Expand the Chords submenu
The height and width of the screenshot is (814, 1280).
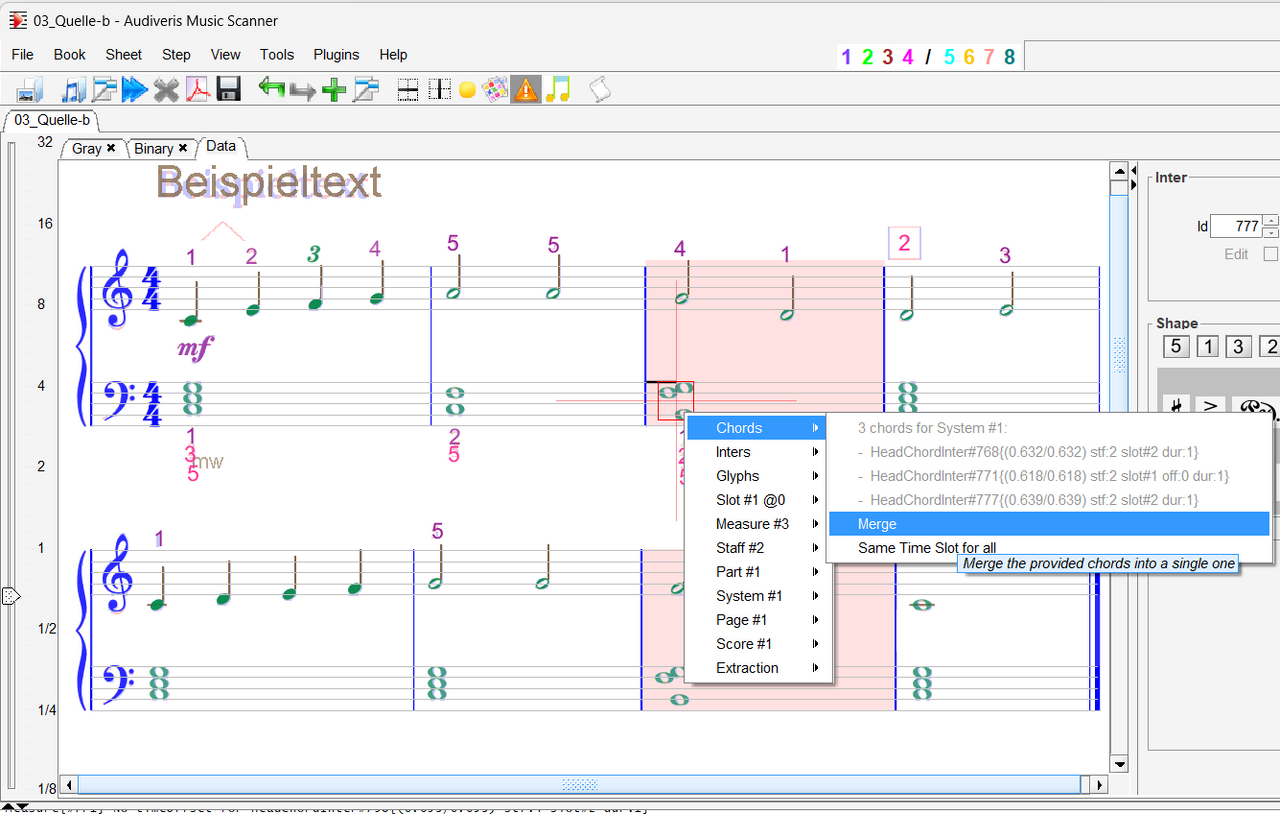(x=758, y=428)
